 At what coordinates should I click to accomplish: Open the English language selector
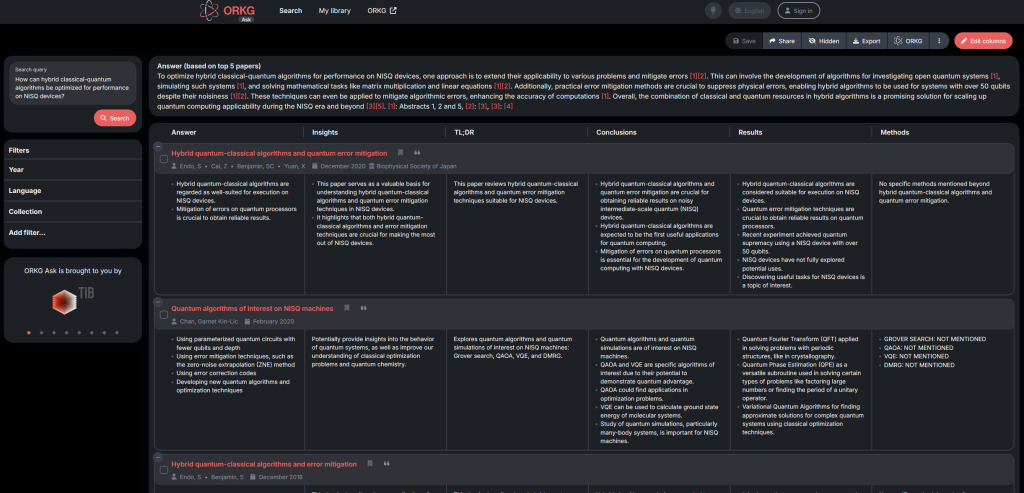point(749,10)
